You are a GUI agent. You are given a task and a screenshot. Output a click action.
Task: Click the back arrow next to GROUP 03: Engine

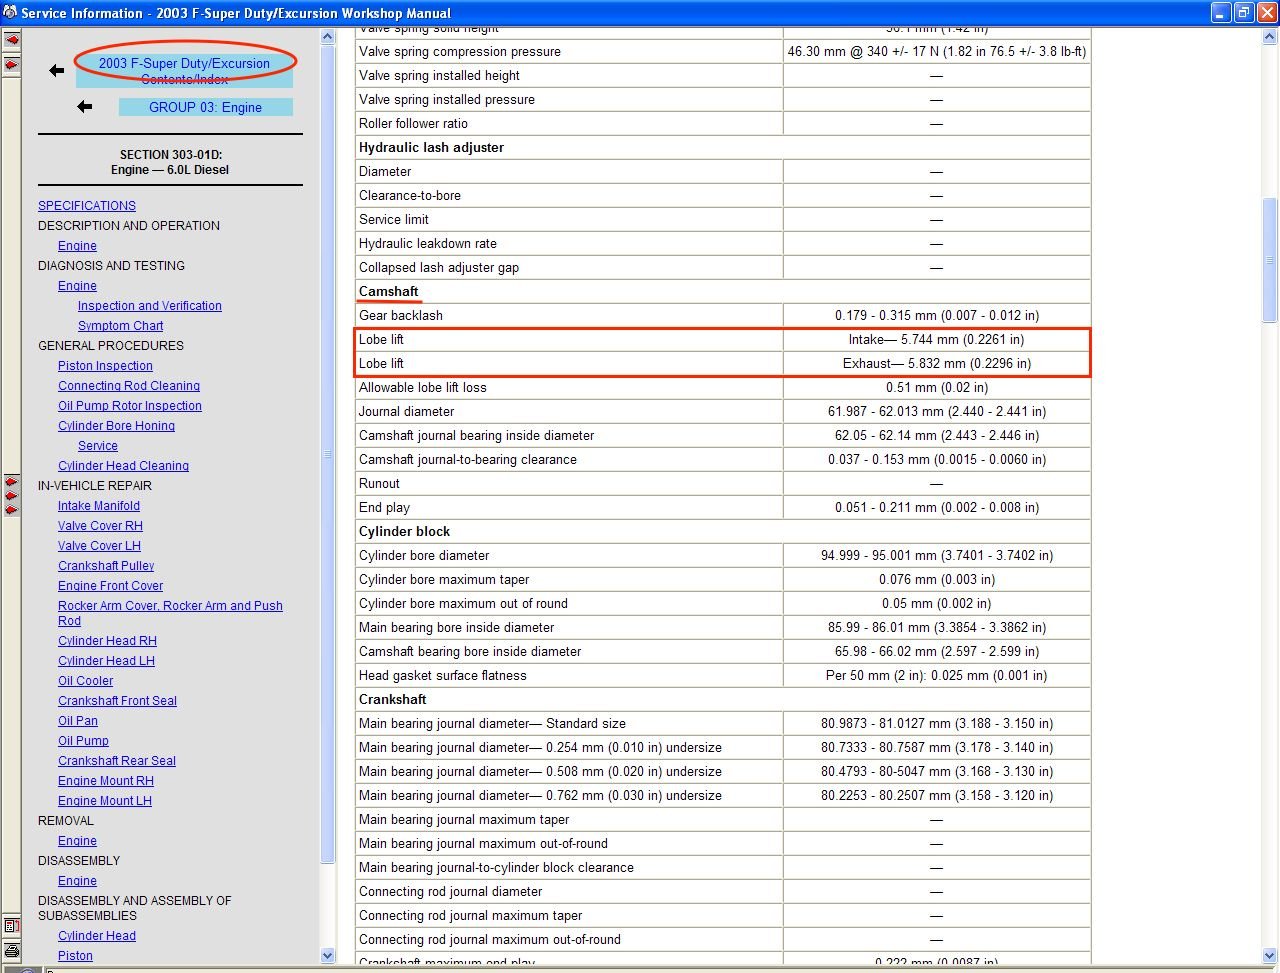coord(84,106)
